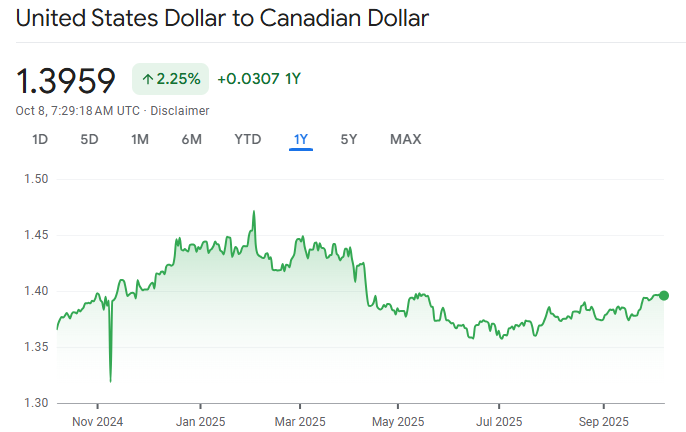Show the 1M chart view
The image size is (686, 432).
coord(140,139)
